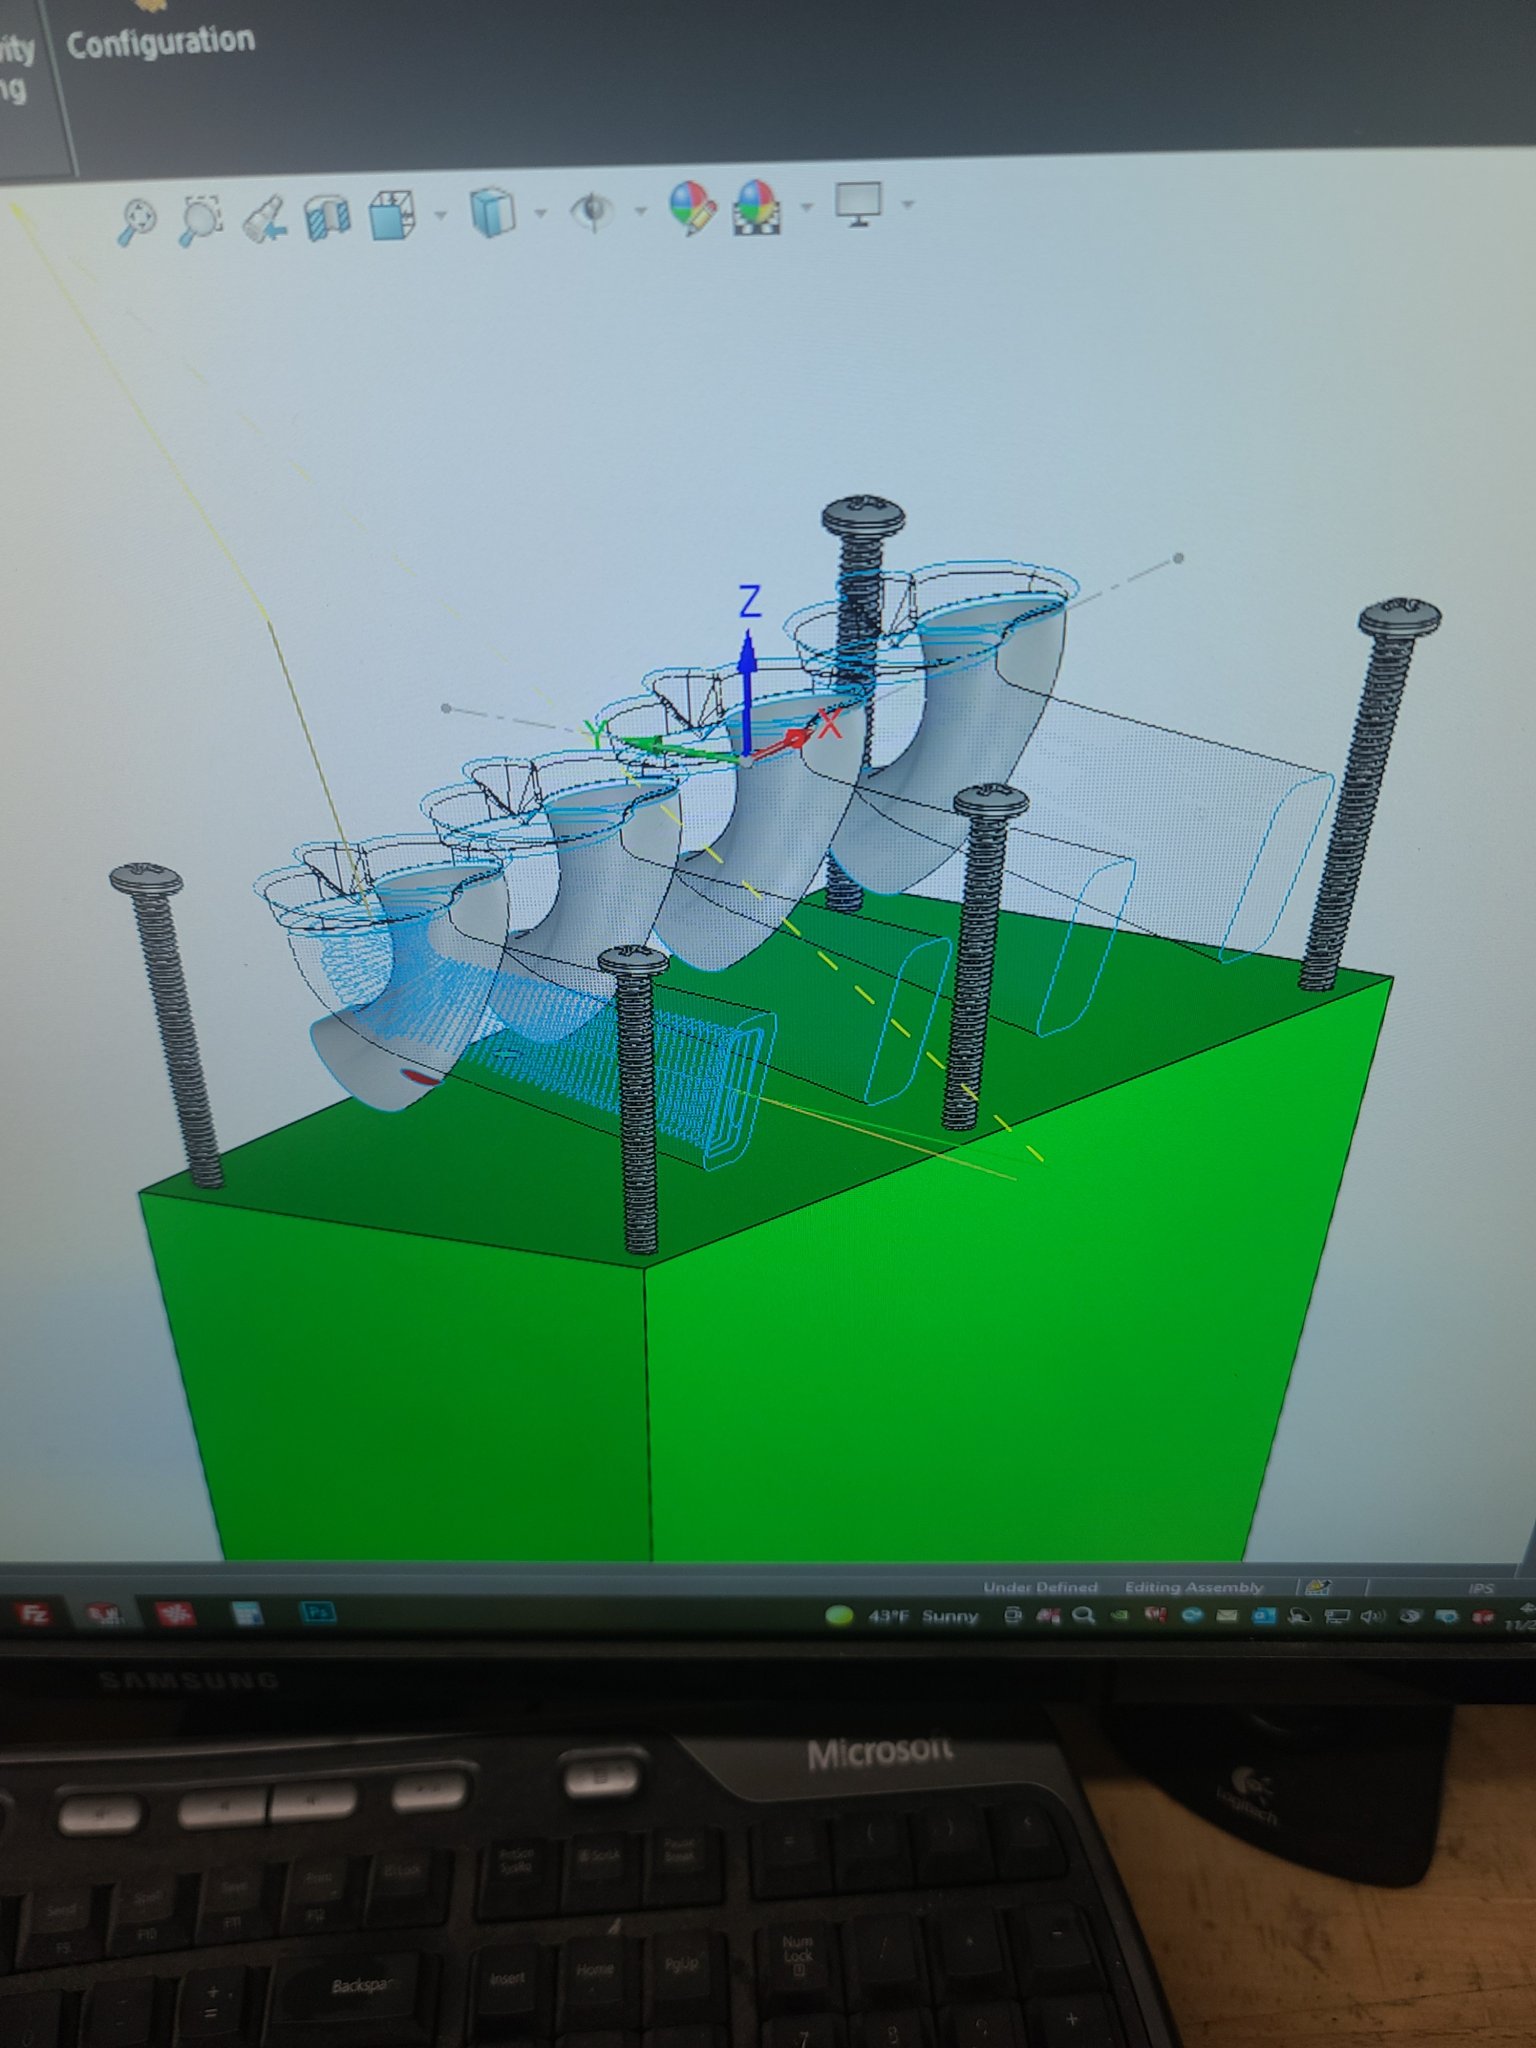
Task: Open Photoshop from the taskbar
Action: (318, 1612)
